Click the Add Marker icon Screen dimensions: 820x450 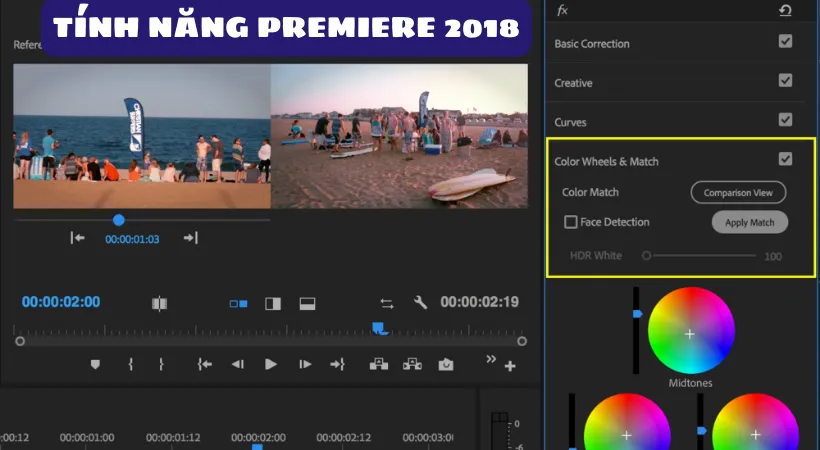95,364
